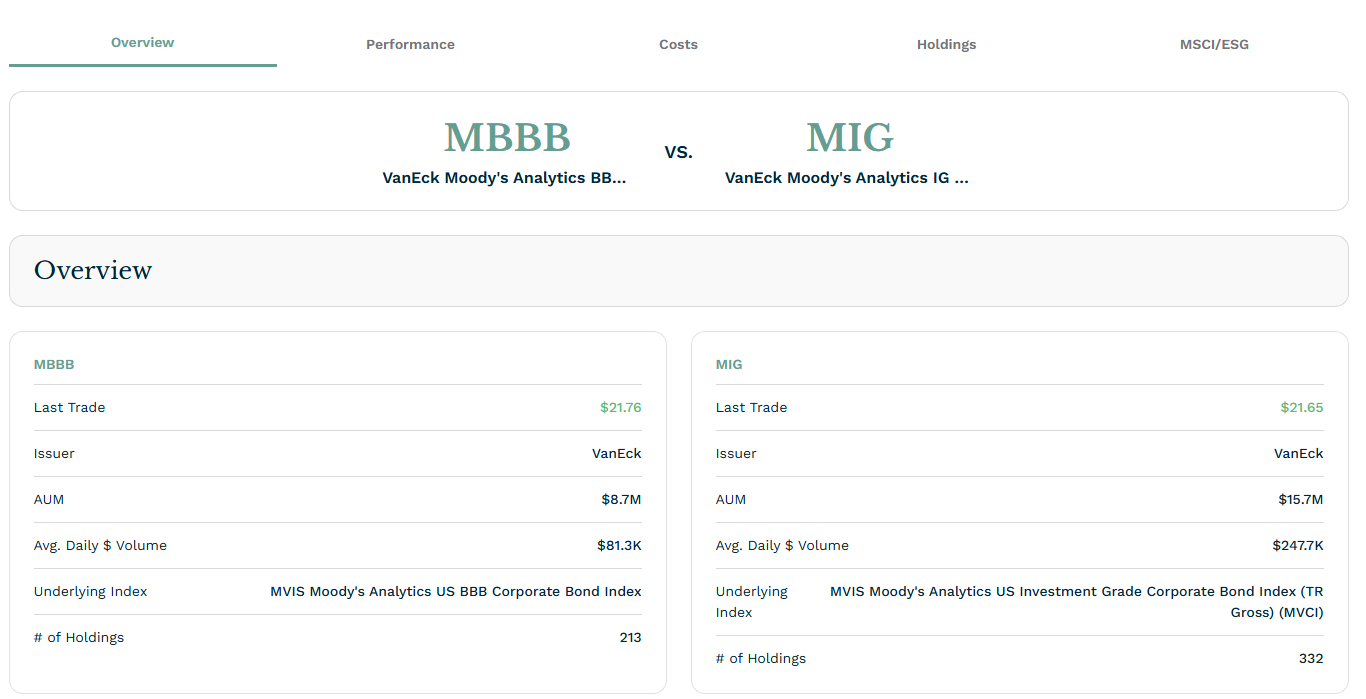The width and height of the screenshot is (1366, 699).
Task: Select the Overview section heading
Action: [93, 270]
